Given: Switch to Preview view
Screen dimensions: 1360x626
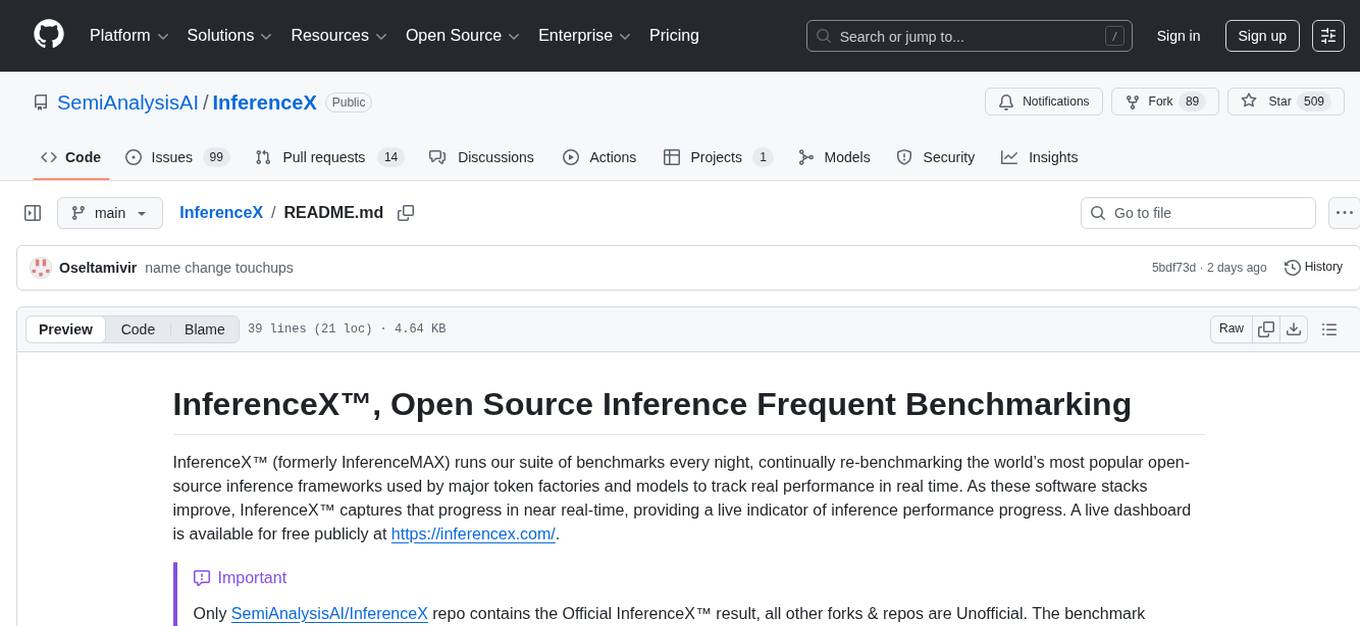Looking at the screenshot, I should click(x=66, y=329).
